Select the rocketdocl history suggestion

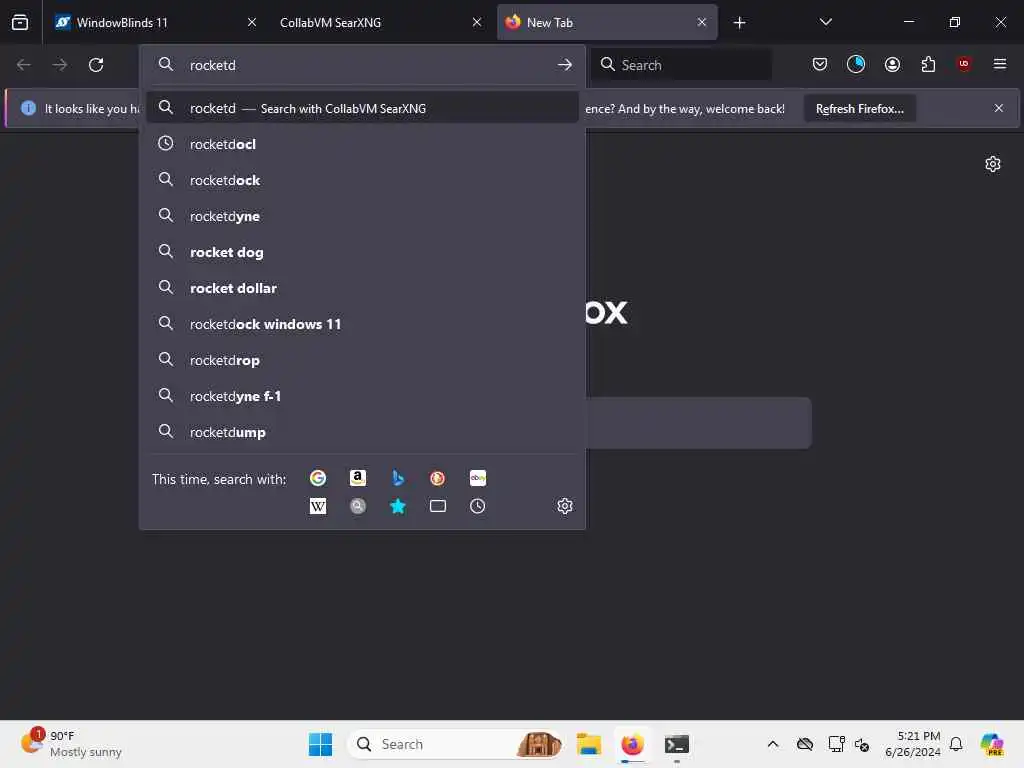tap(362, 144)
